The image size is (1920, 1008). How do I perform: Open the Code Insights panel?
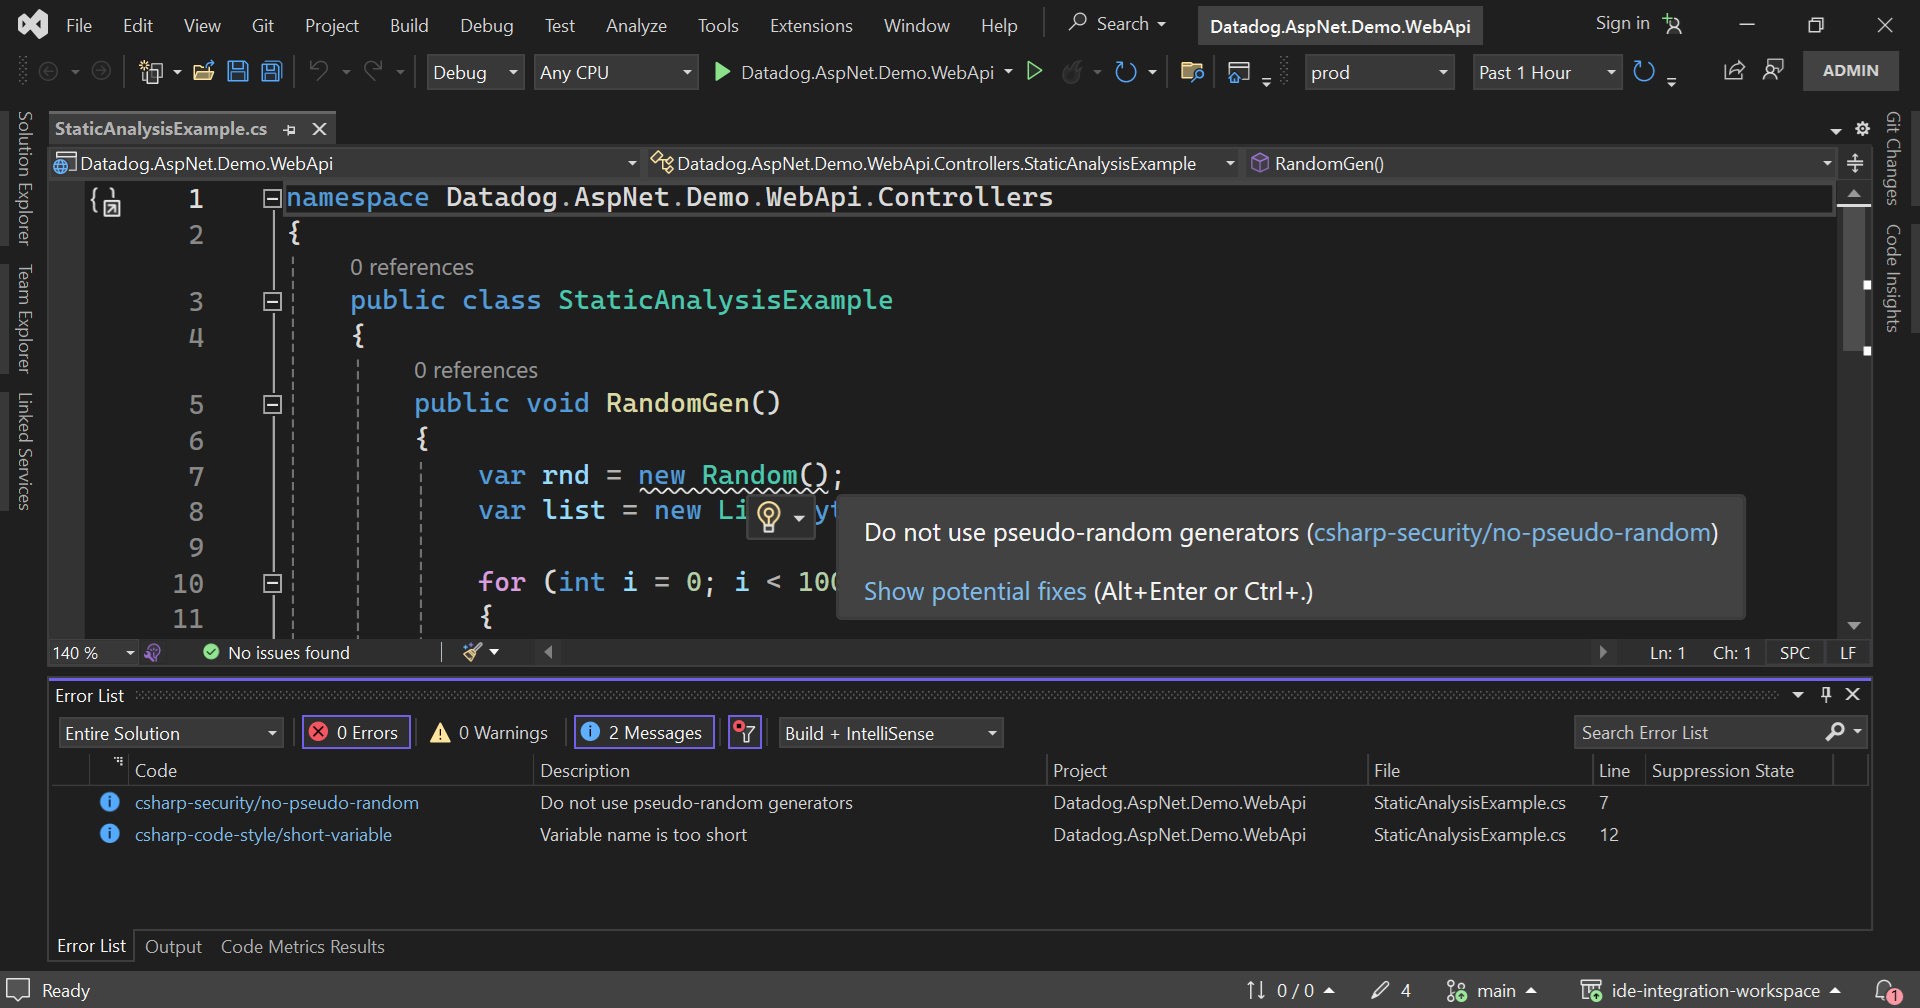(1893, 280)
